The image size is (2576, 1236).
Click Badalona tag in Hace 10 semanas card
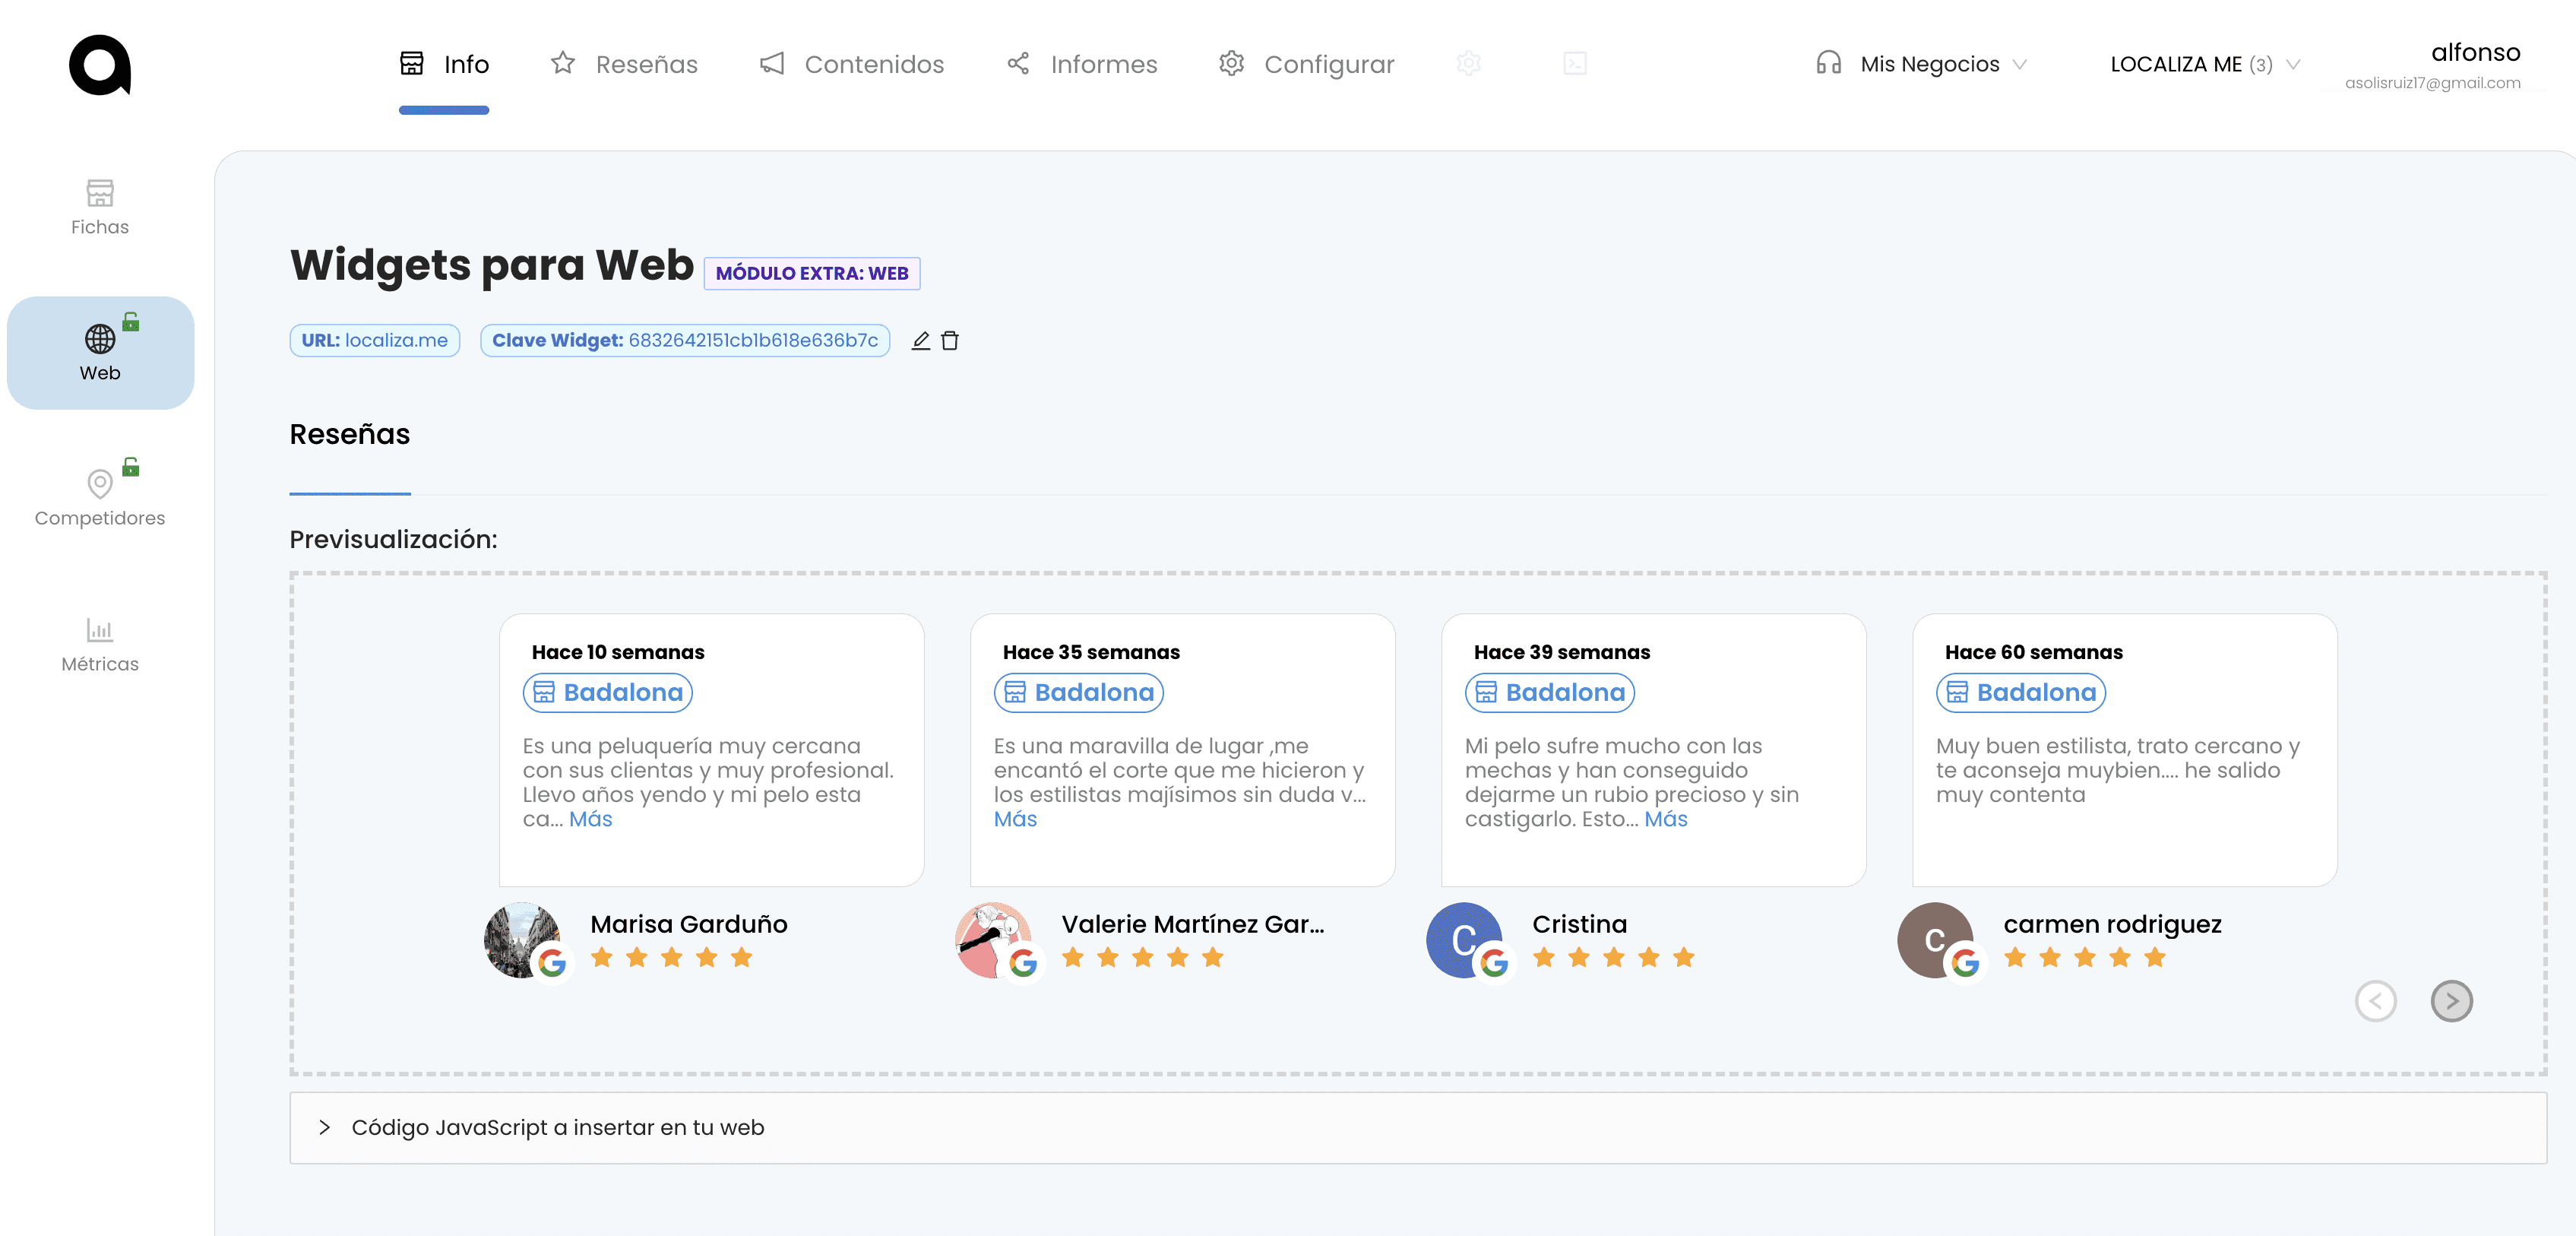608,692
